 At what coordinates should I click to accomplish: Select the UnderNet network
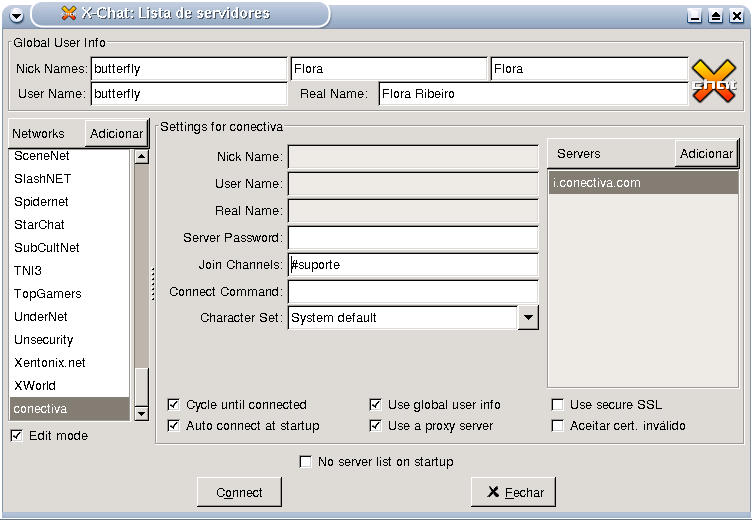pyautogui.click(x=69, y=317)
